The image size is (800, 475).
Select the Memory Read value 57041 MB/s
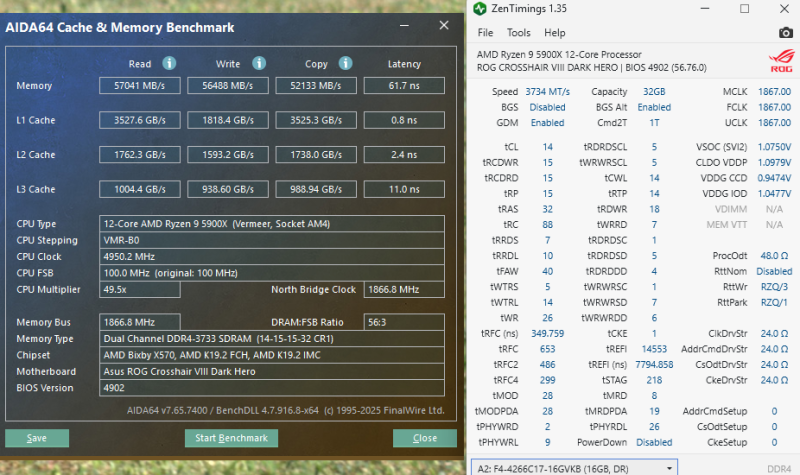point(140,86)
